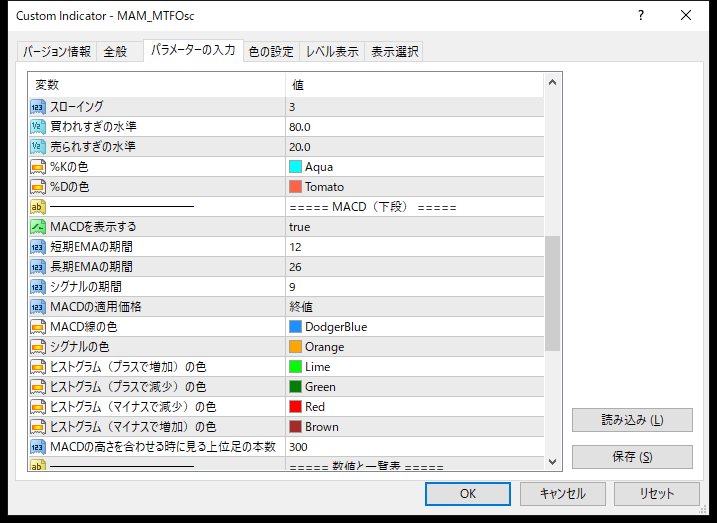Click the integer icon beside 長期EMAの期間
This screenshot has width=717, height=523.
click(x=38, y=267)
